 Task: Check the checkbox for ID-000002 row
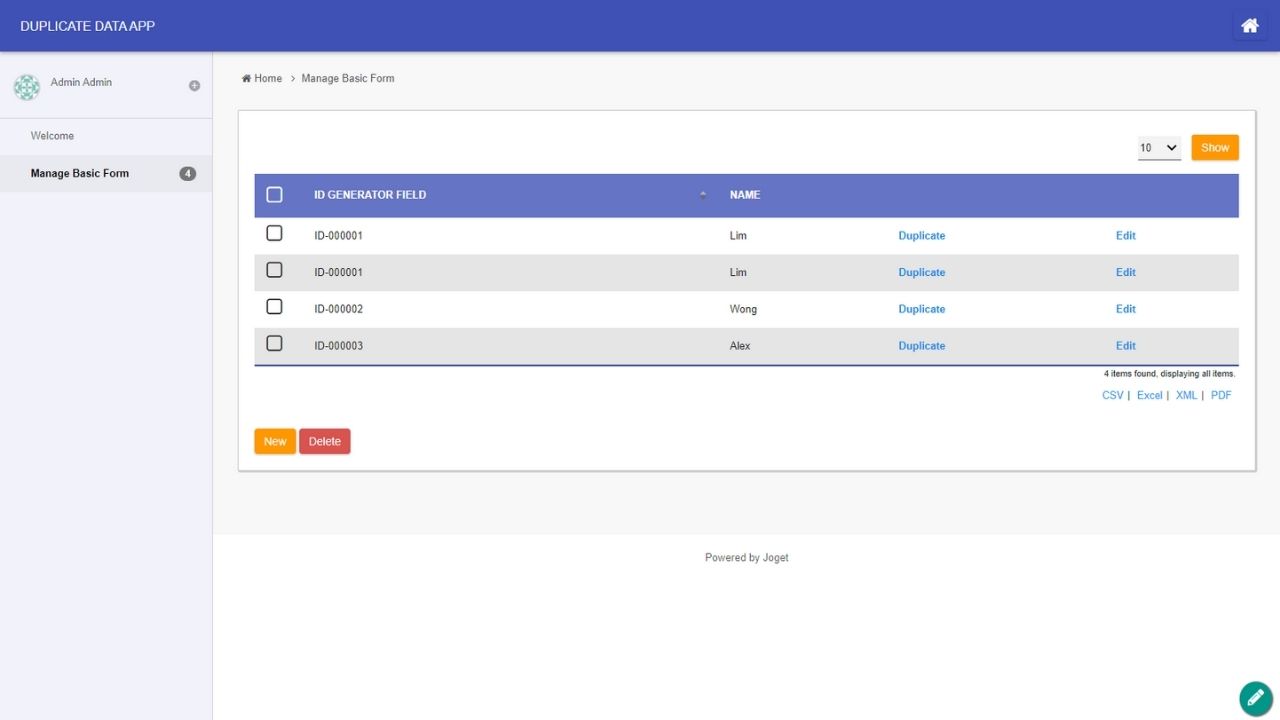pyautogui.click(x=274, y=307)
